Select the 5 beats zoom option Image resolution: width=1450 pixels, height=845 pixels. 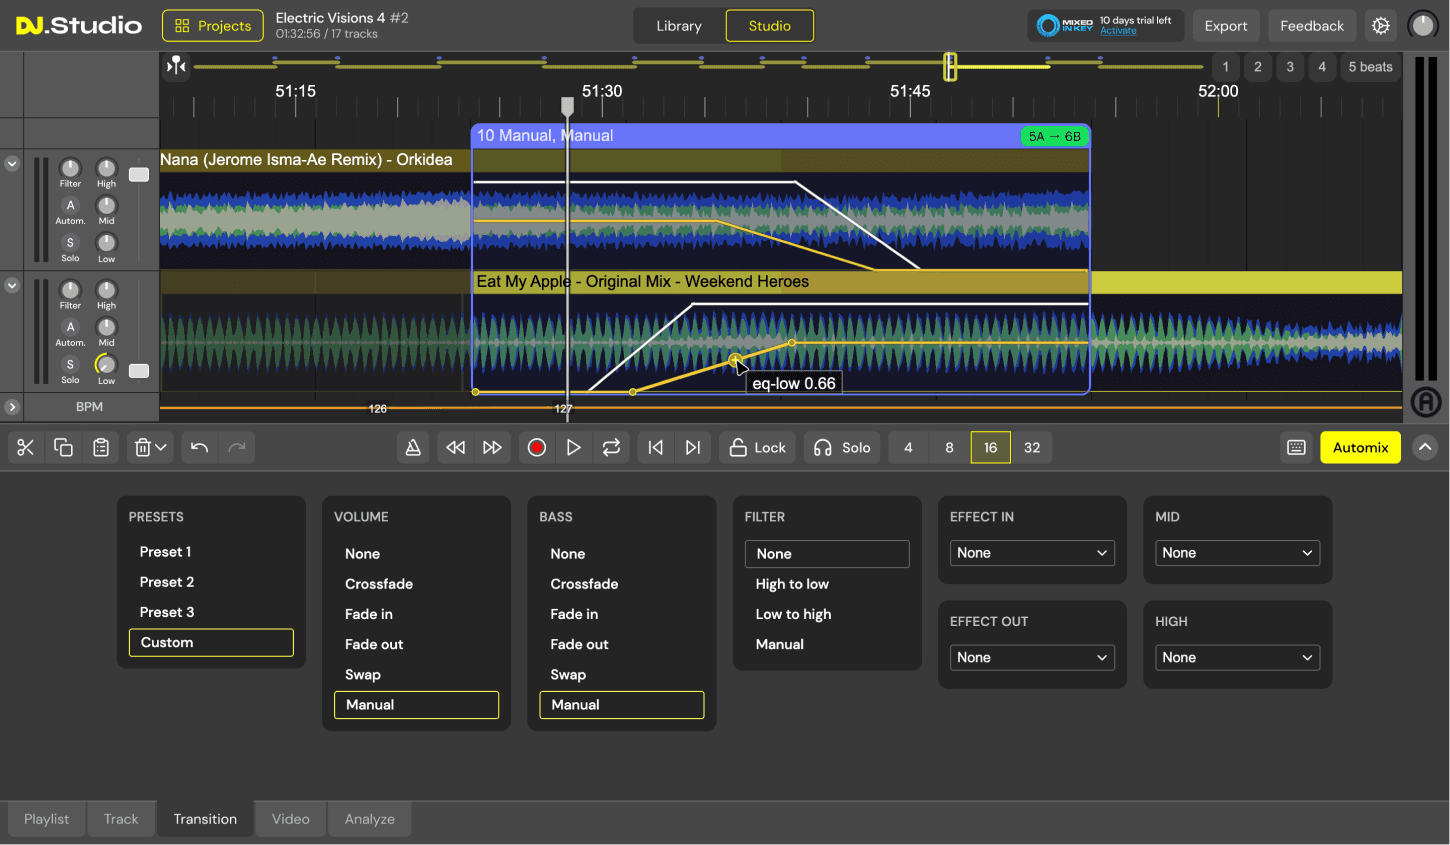pos(1370,67)
